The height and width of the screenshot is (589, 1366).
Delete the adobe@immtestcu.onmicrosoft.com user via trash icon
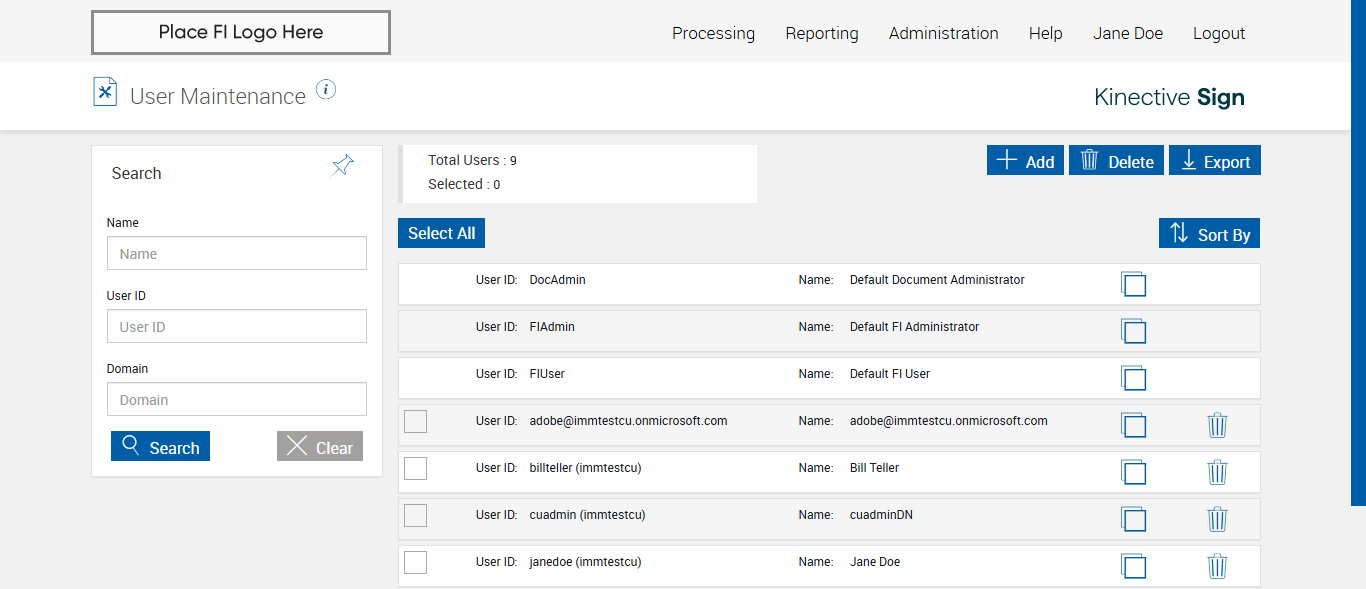coord(1217,425)
